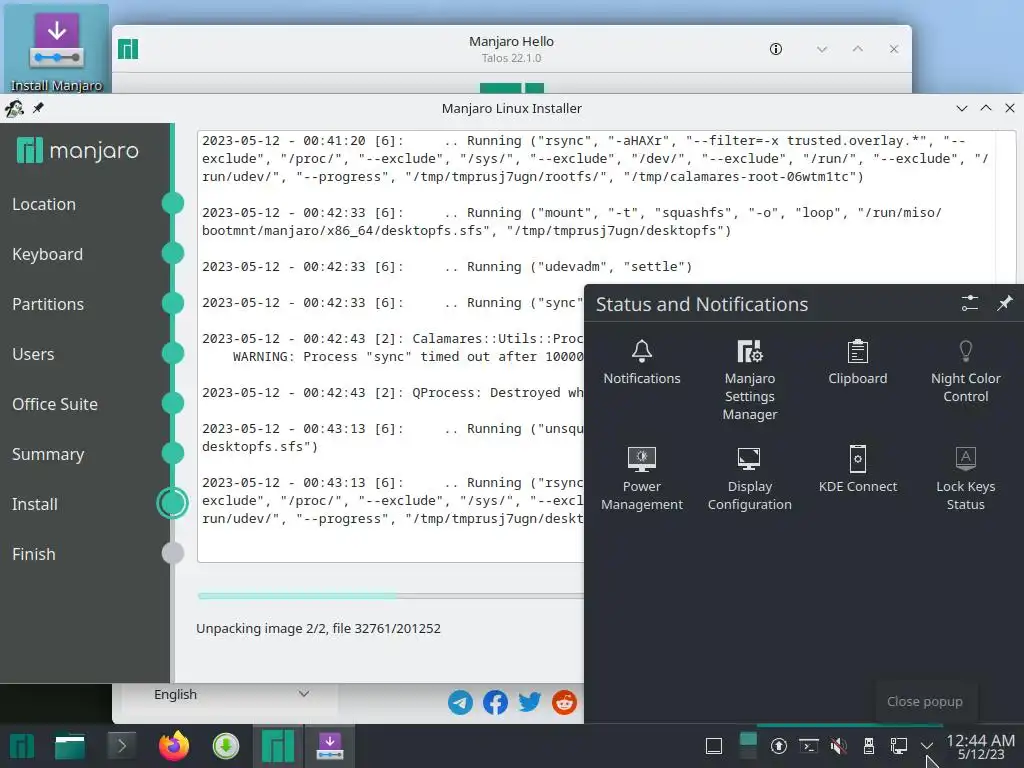Select the Finish step in sidebar
This screenshot has height=768, width=1024.
[x=33, y=554]
